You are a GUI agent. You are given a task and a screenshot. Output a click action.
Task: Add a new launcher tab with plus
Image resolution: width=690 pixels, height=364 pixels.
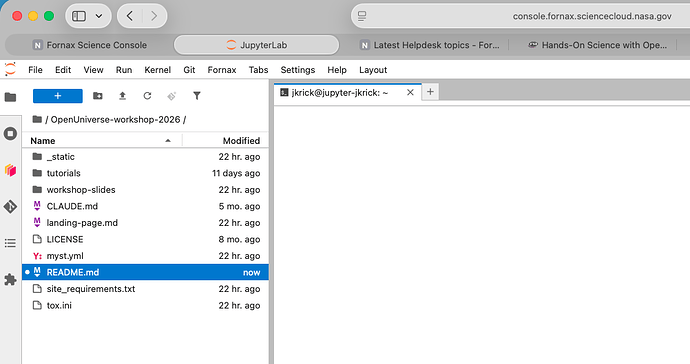(x=430, y=92)
